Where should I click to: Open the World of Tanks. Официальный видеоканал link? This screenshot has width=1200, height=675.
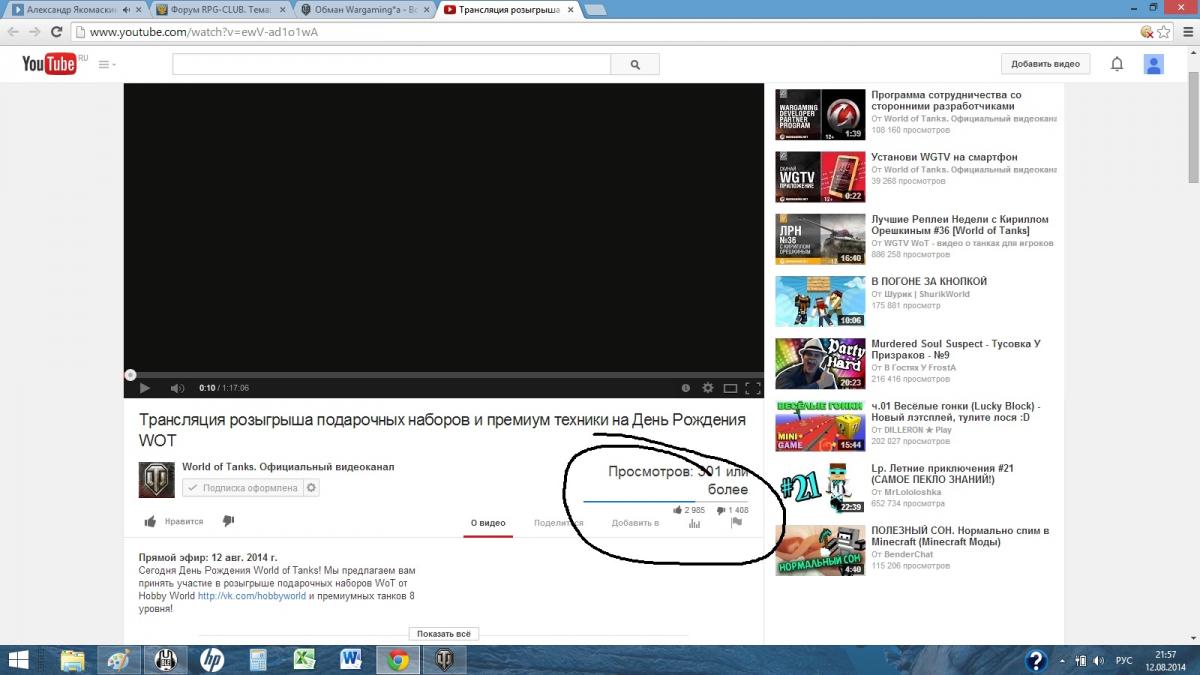pyautogui.click(x=288, y=467)
